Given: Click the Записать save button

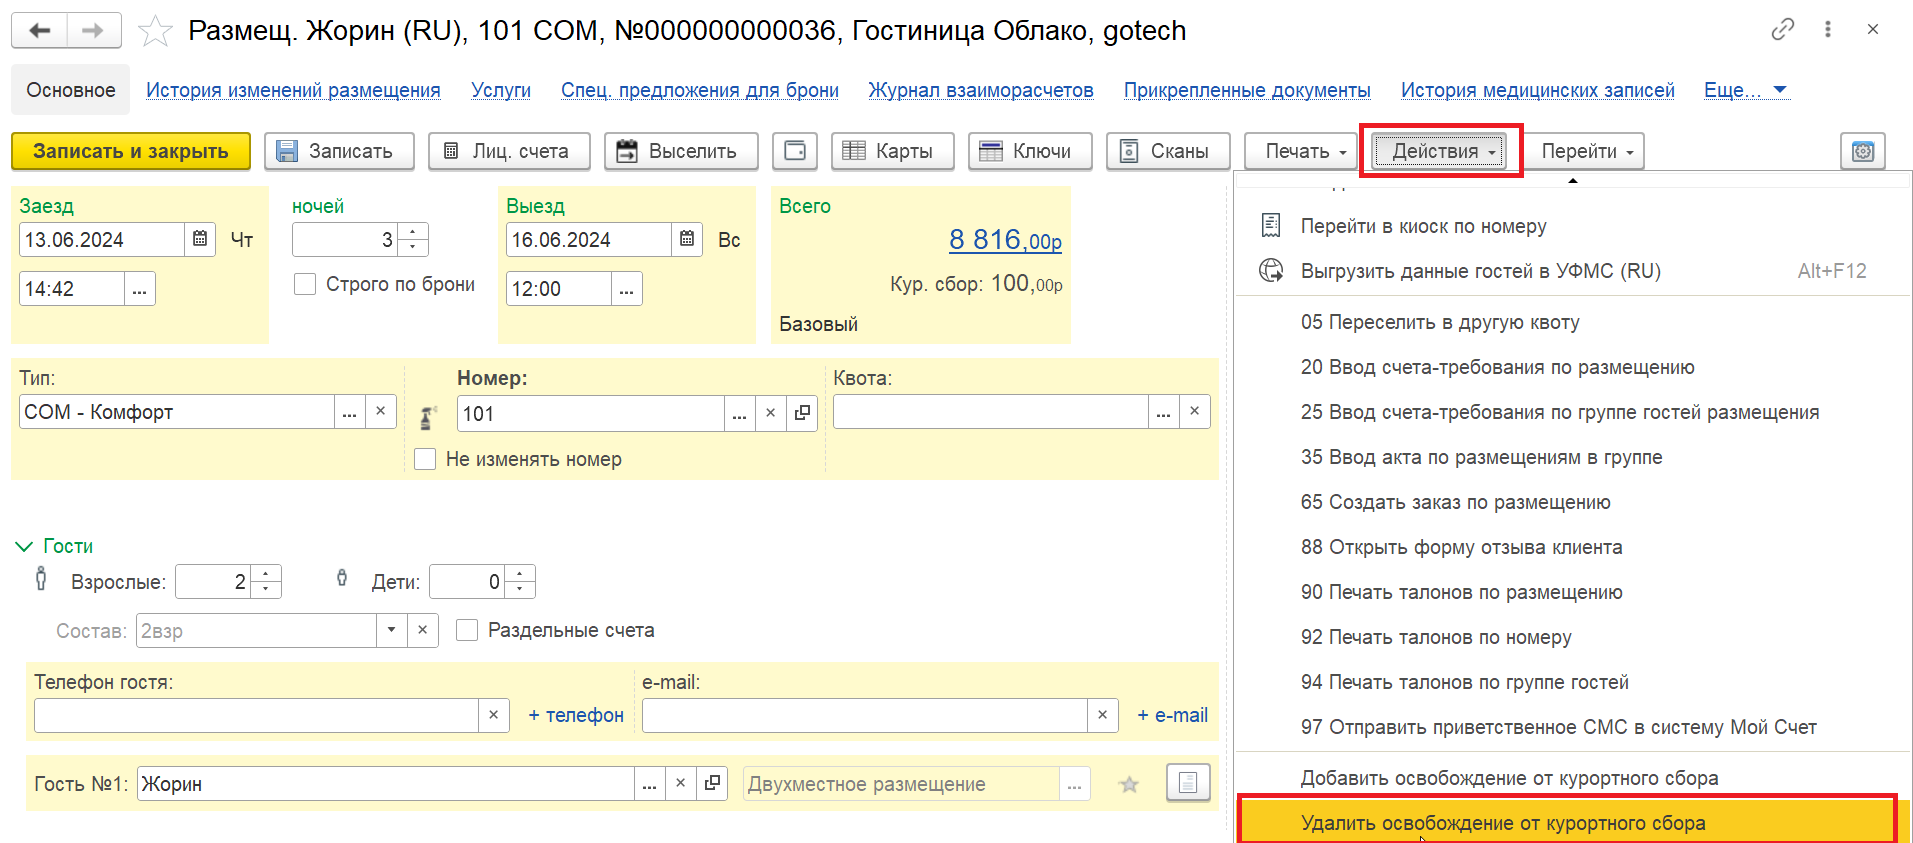Looking at the screenshot, I should pyautogui.click(x=340, y=151).
